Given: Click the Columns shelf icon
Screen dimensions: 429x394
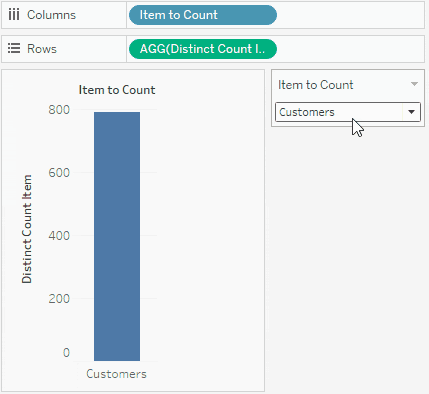Looking at the screenshot, I should click(14, 15).
